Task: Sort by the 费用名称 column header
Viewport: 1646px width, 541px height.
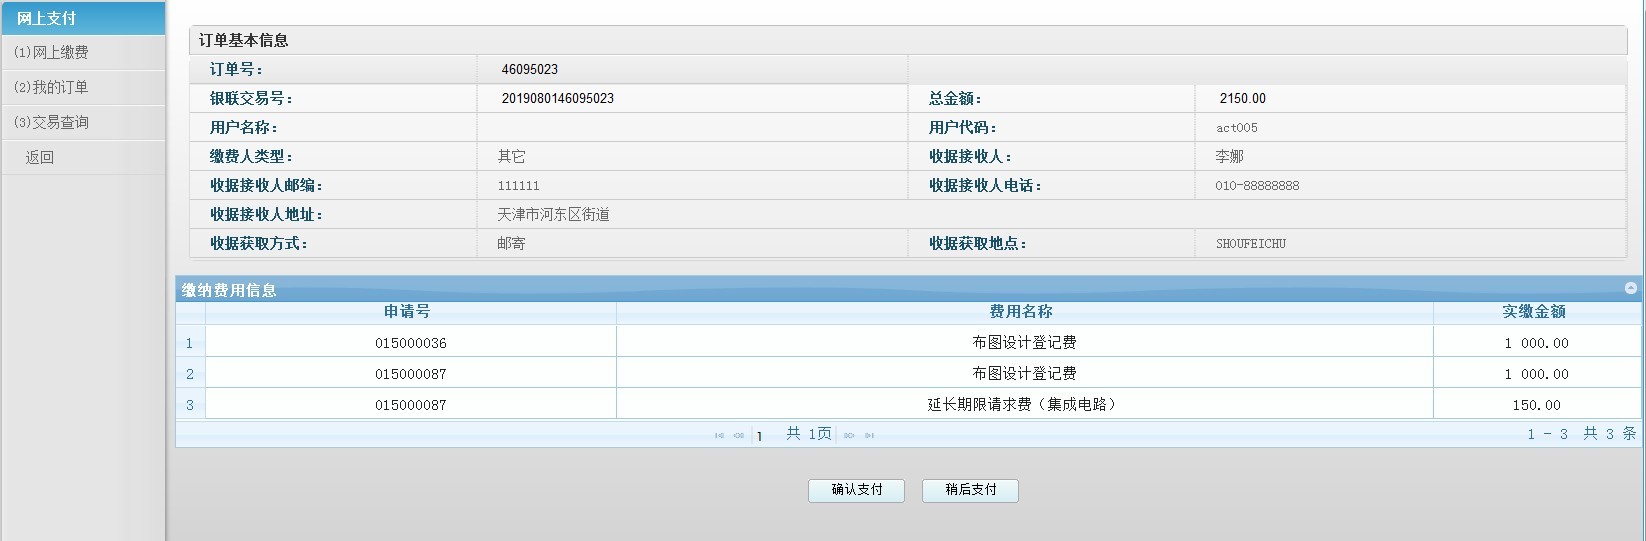Action: (x=1021, y=312)
